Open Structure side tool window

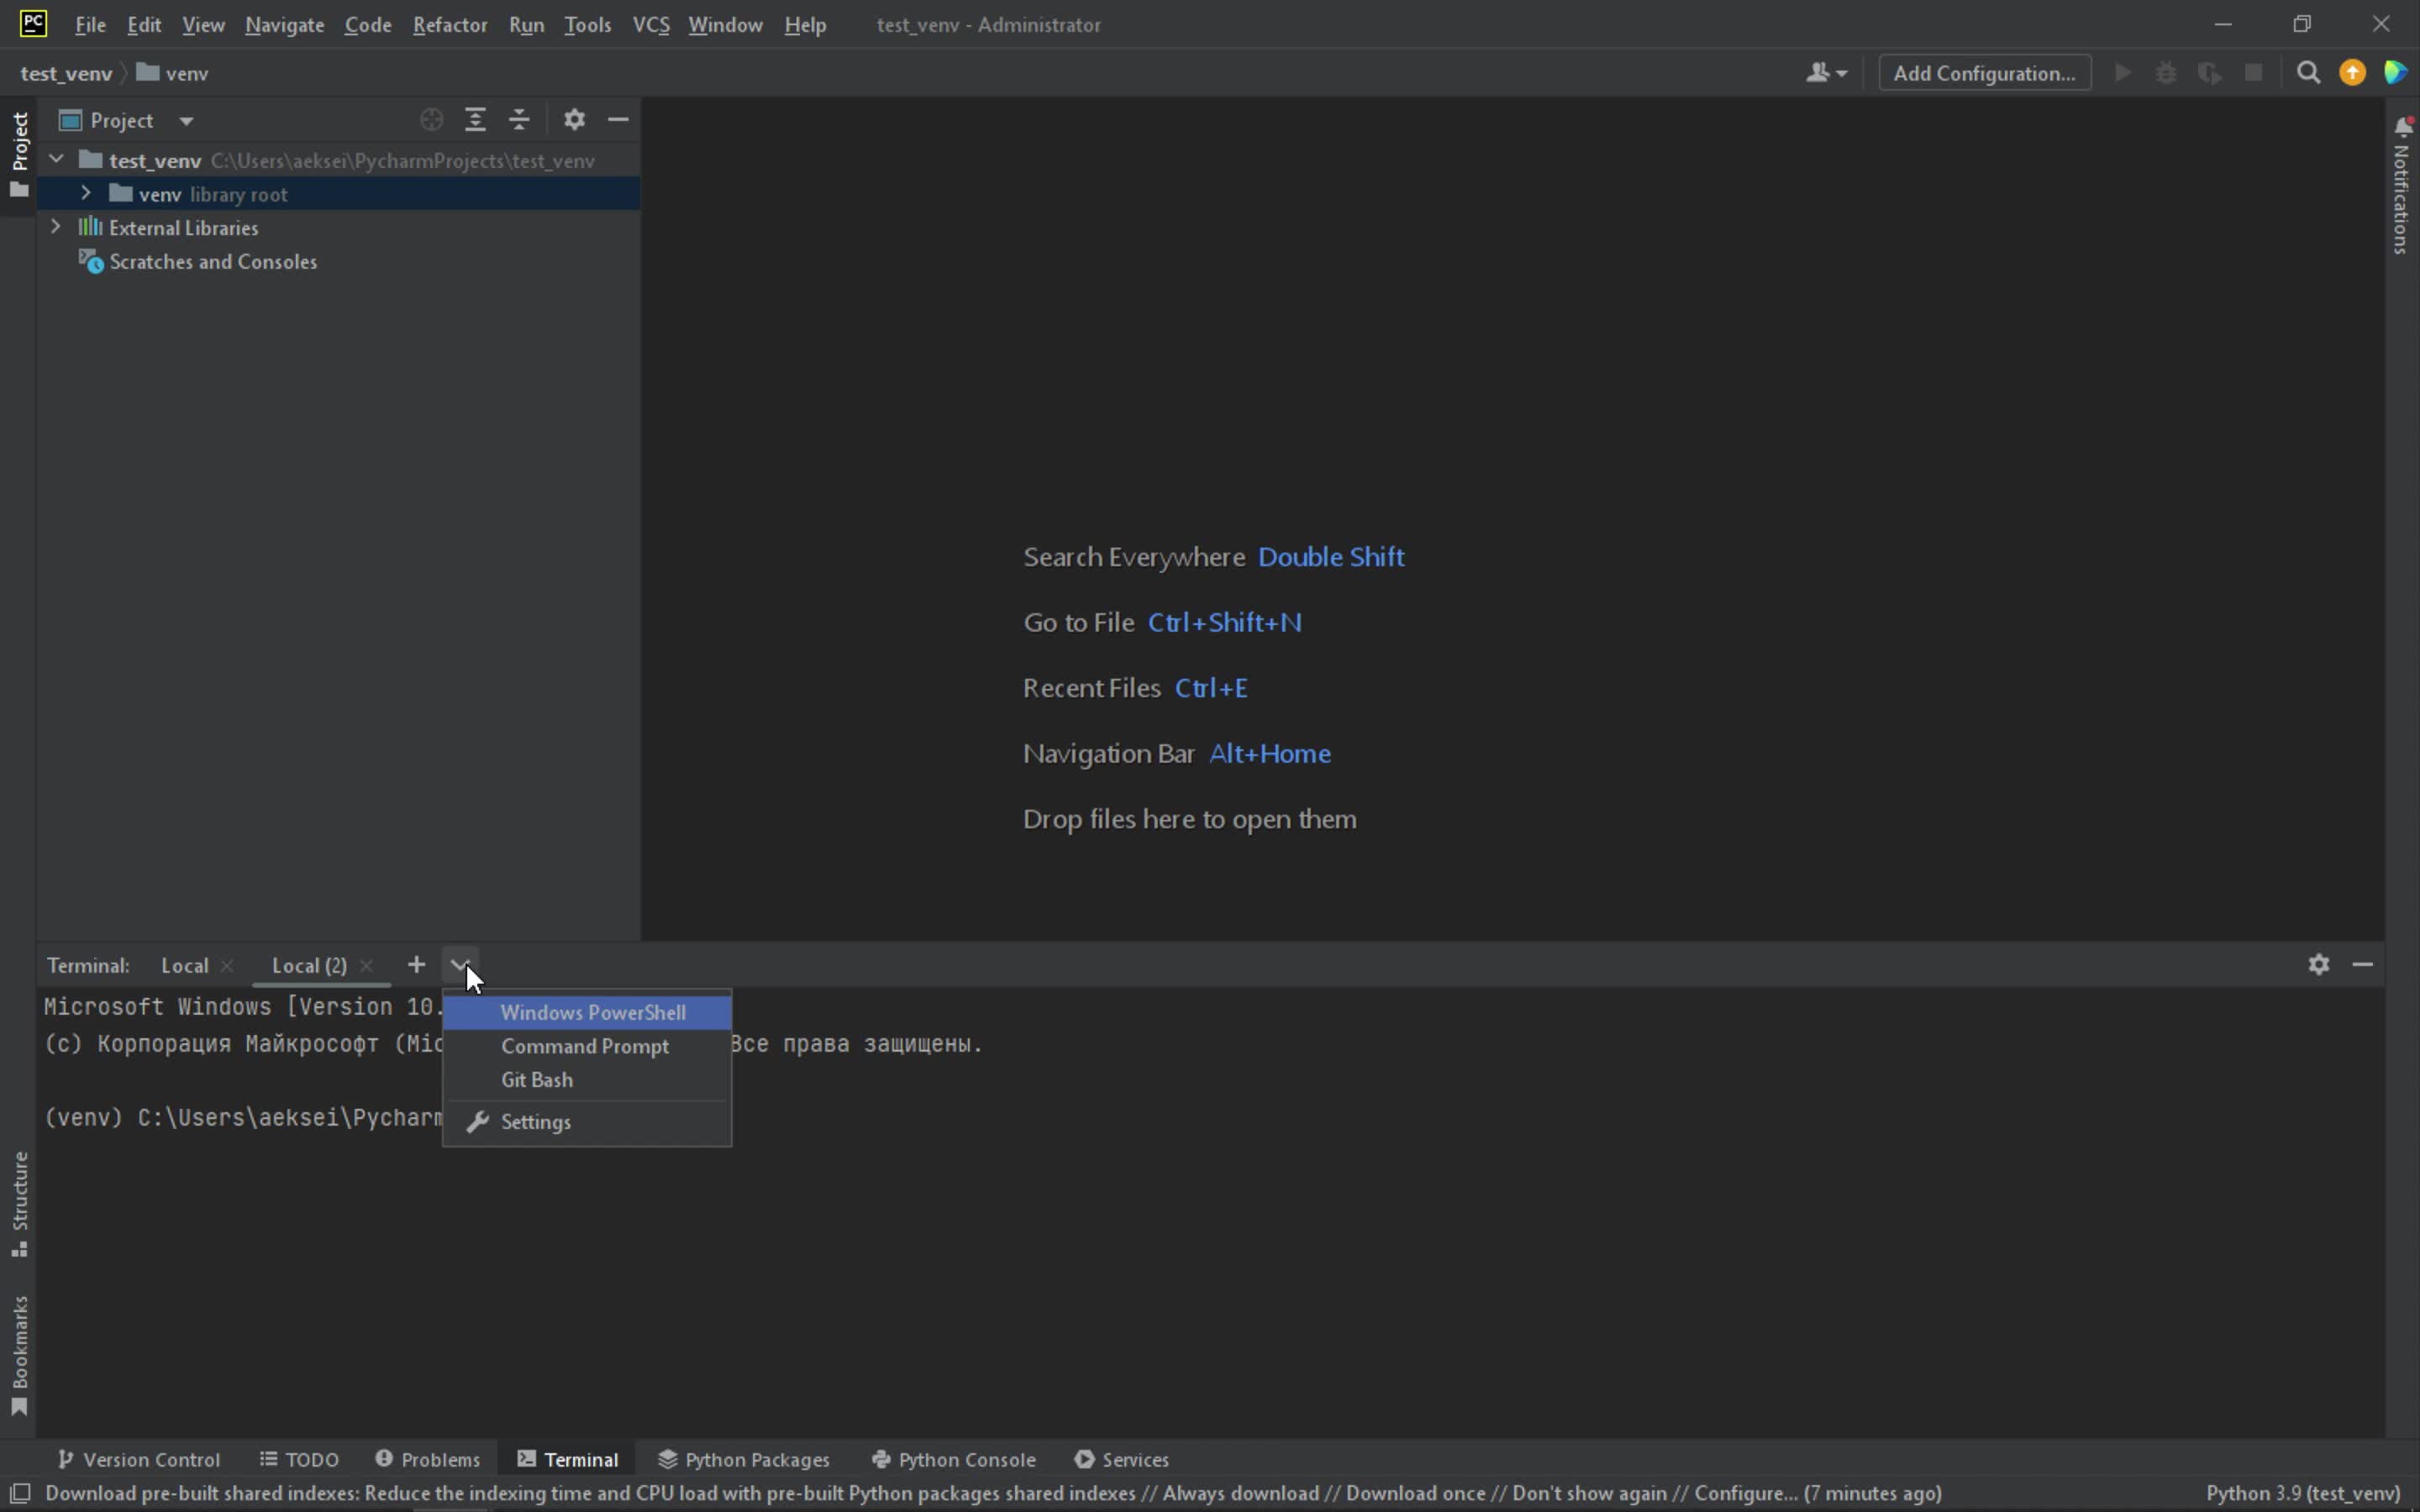click(19, 1204)
